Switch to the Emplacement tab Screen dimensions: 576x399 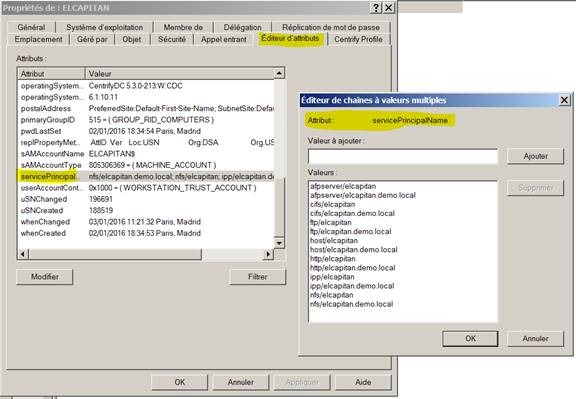pos(38,39)
